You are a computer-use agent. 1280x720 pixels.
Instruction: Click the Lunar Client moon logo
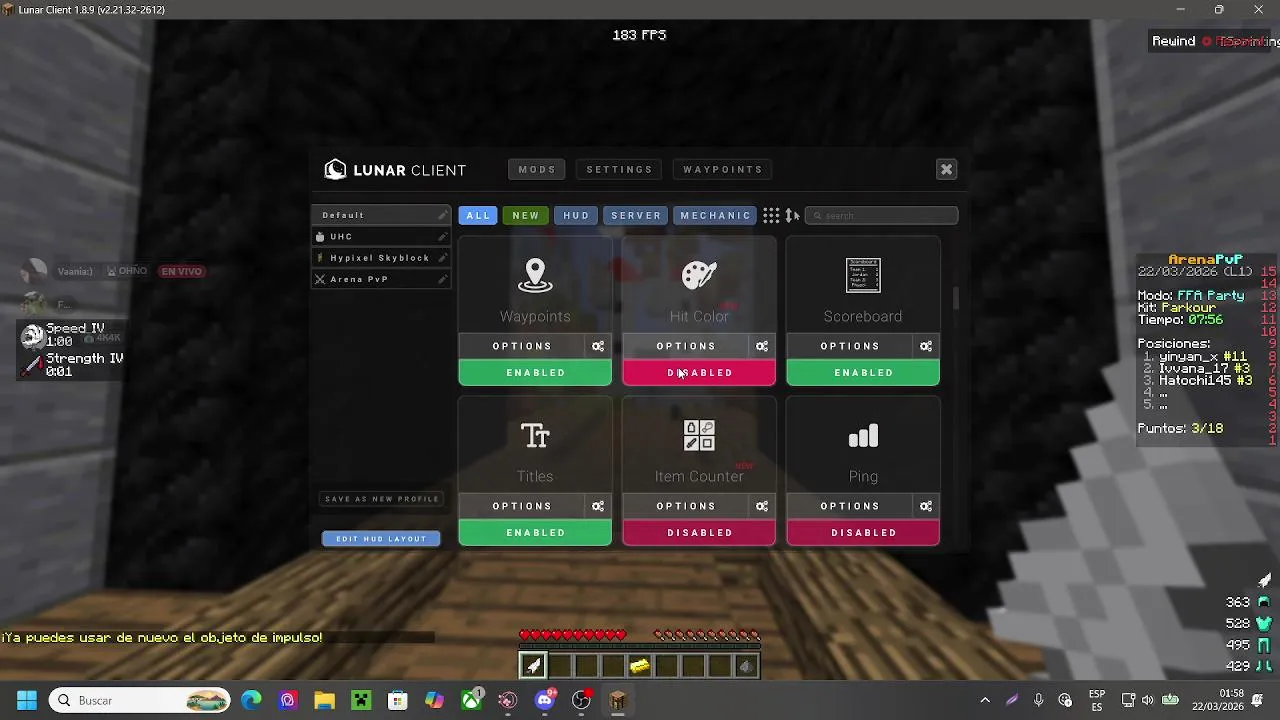click(335, 170)
